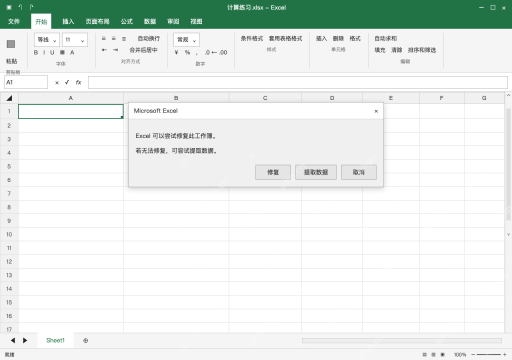Click the 取消 cancel button in dialog
Image resolution: width=512 pixels, height=360 pixels.
coord(359,172)
